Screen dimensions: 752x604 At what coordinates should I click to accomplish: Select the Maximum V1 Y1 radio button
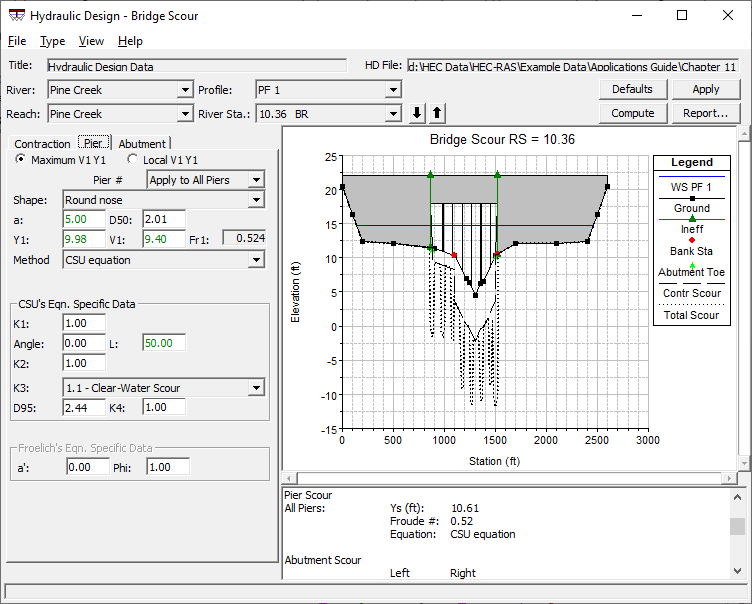pyautogui.click(x=21, y=160)
